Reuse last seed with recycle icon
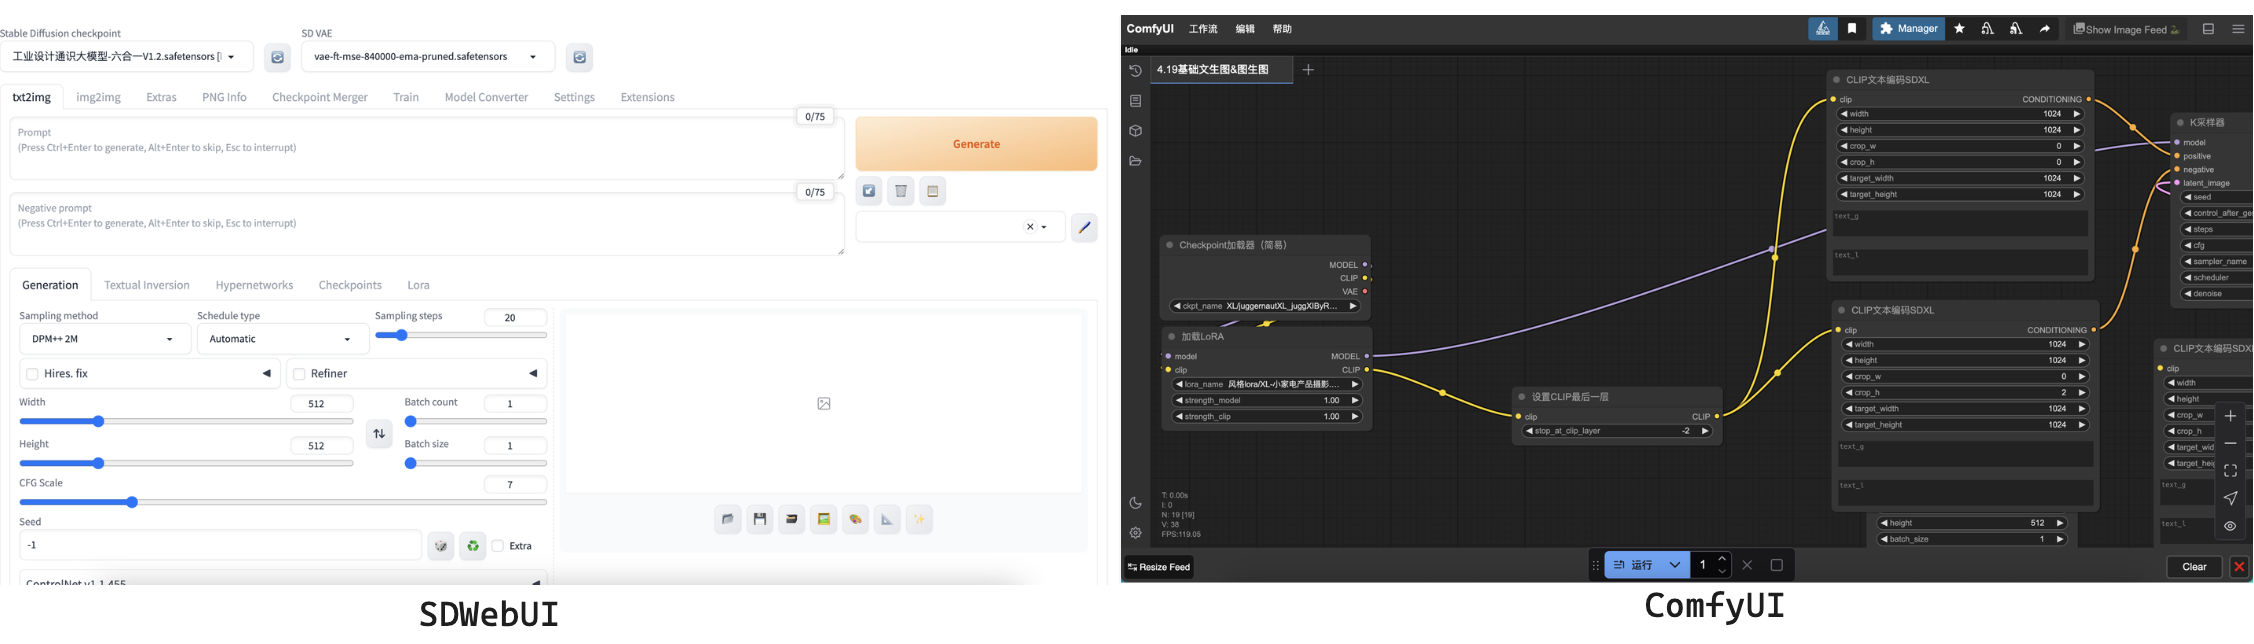 tap(473, 545)
